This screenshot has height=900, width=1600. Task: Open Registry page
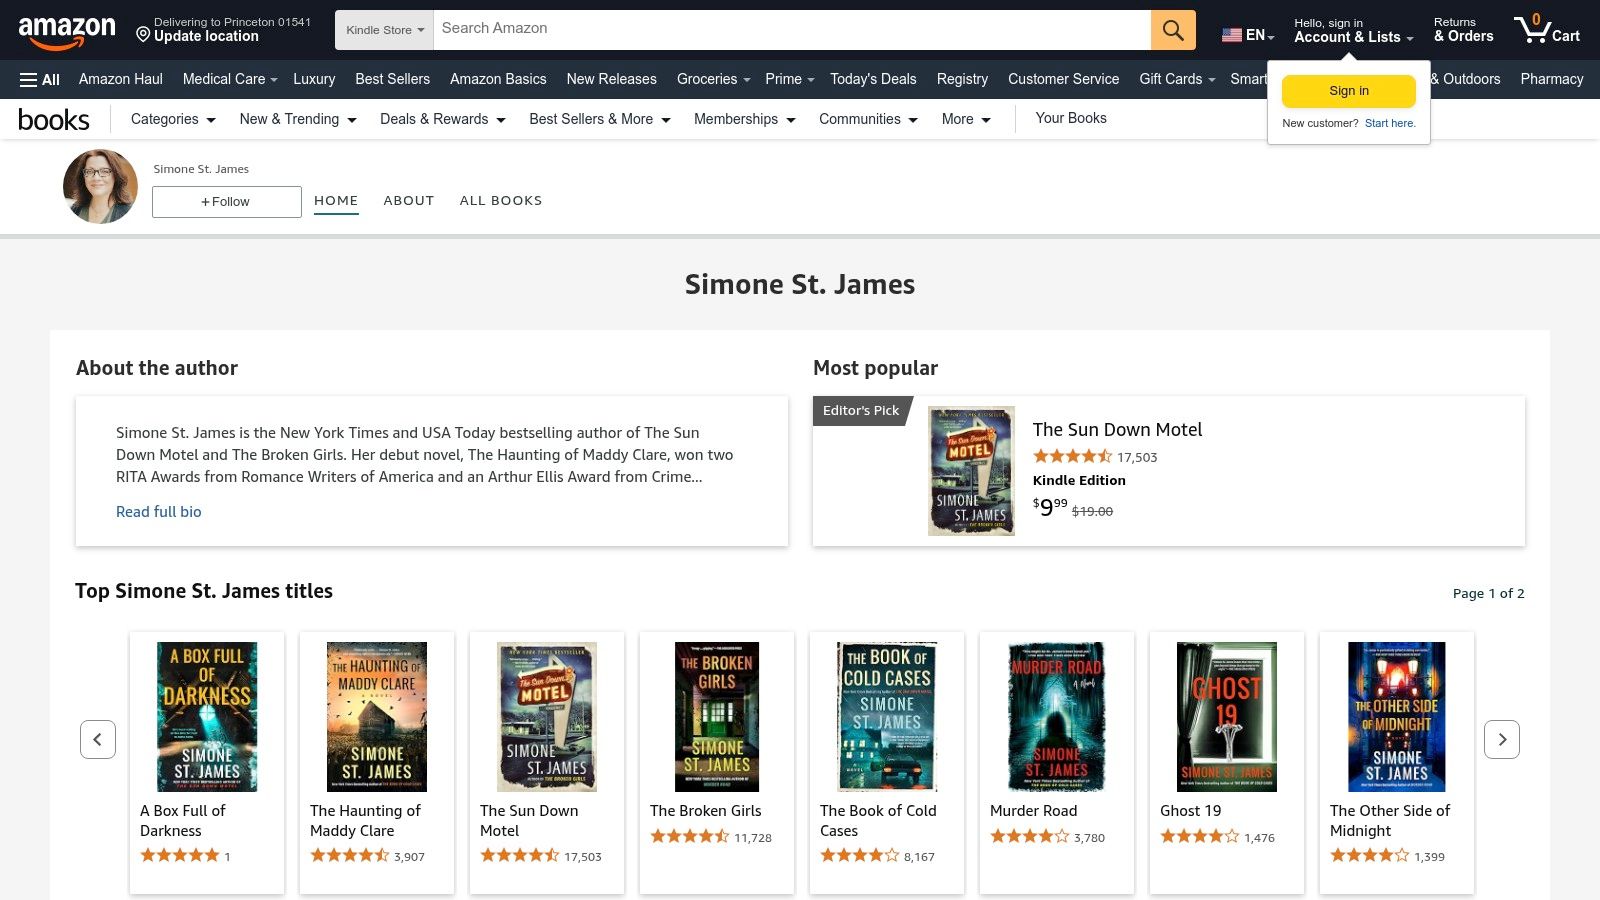962,79
